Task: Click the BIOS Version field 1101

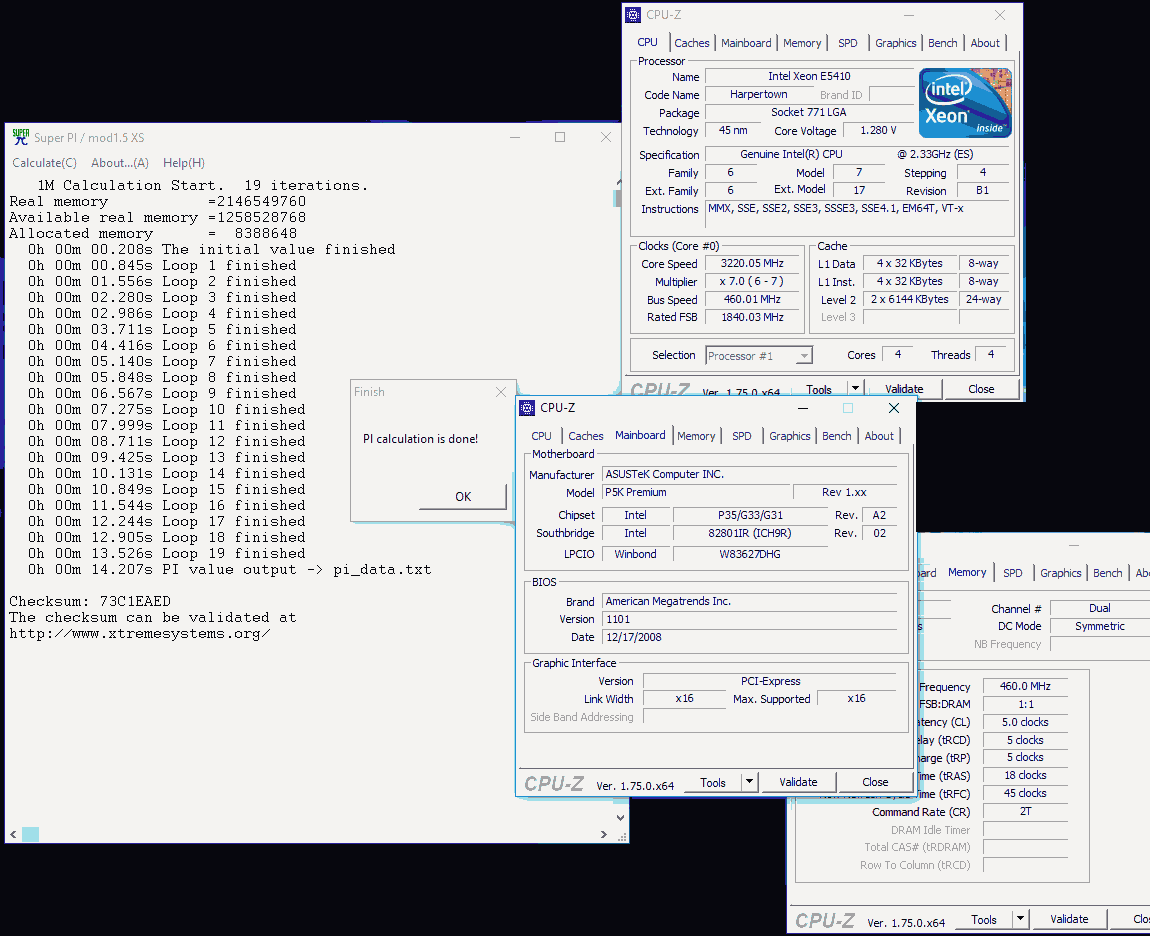Action: click(x=750, y=619)
